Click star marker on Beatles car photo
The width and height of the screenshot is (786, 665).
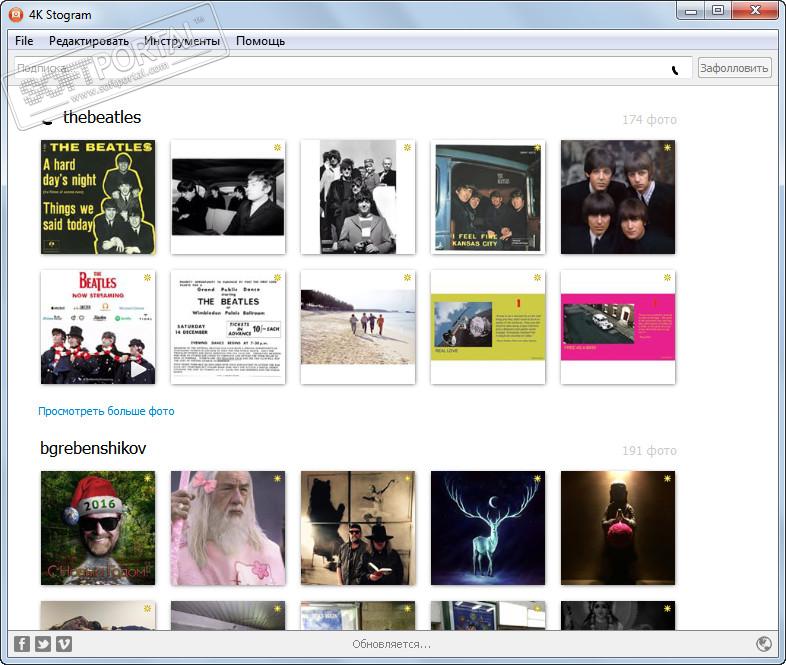277,147
